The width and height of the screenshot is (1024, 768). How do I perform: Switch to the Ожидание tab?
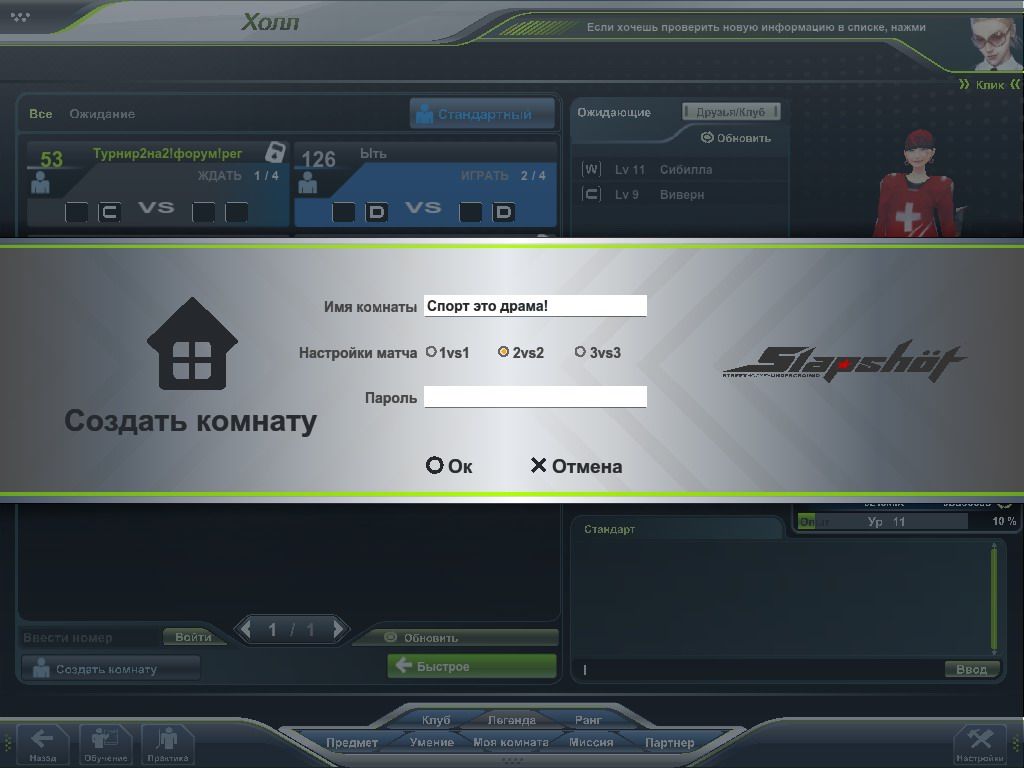click(102, 114)
